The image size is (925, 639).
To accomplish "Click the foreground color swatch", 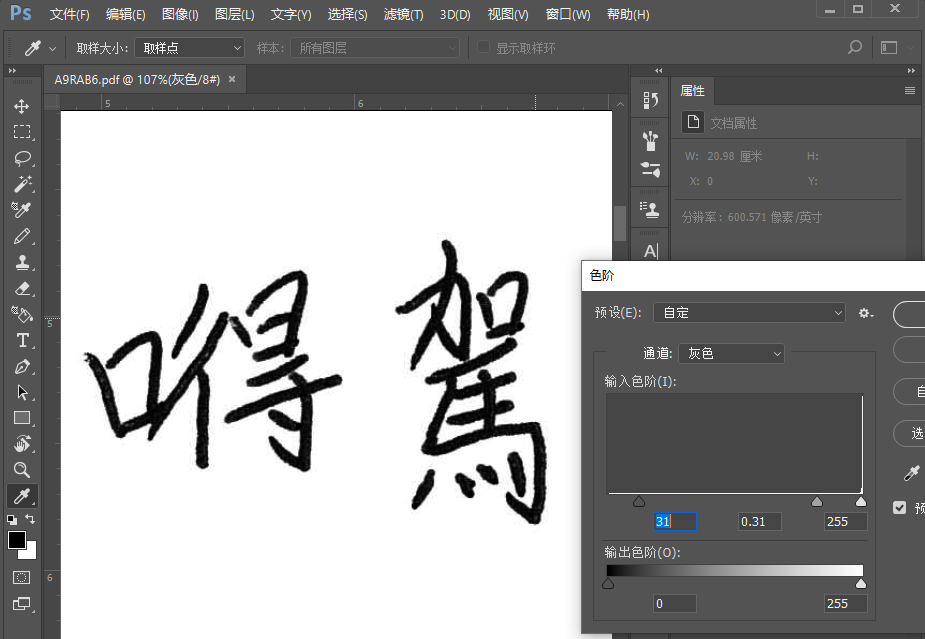I will [17, 539].
